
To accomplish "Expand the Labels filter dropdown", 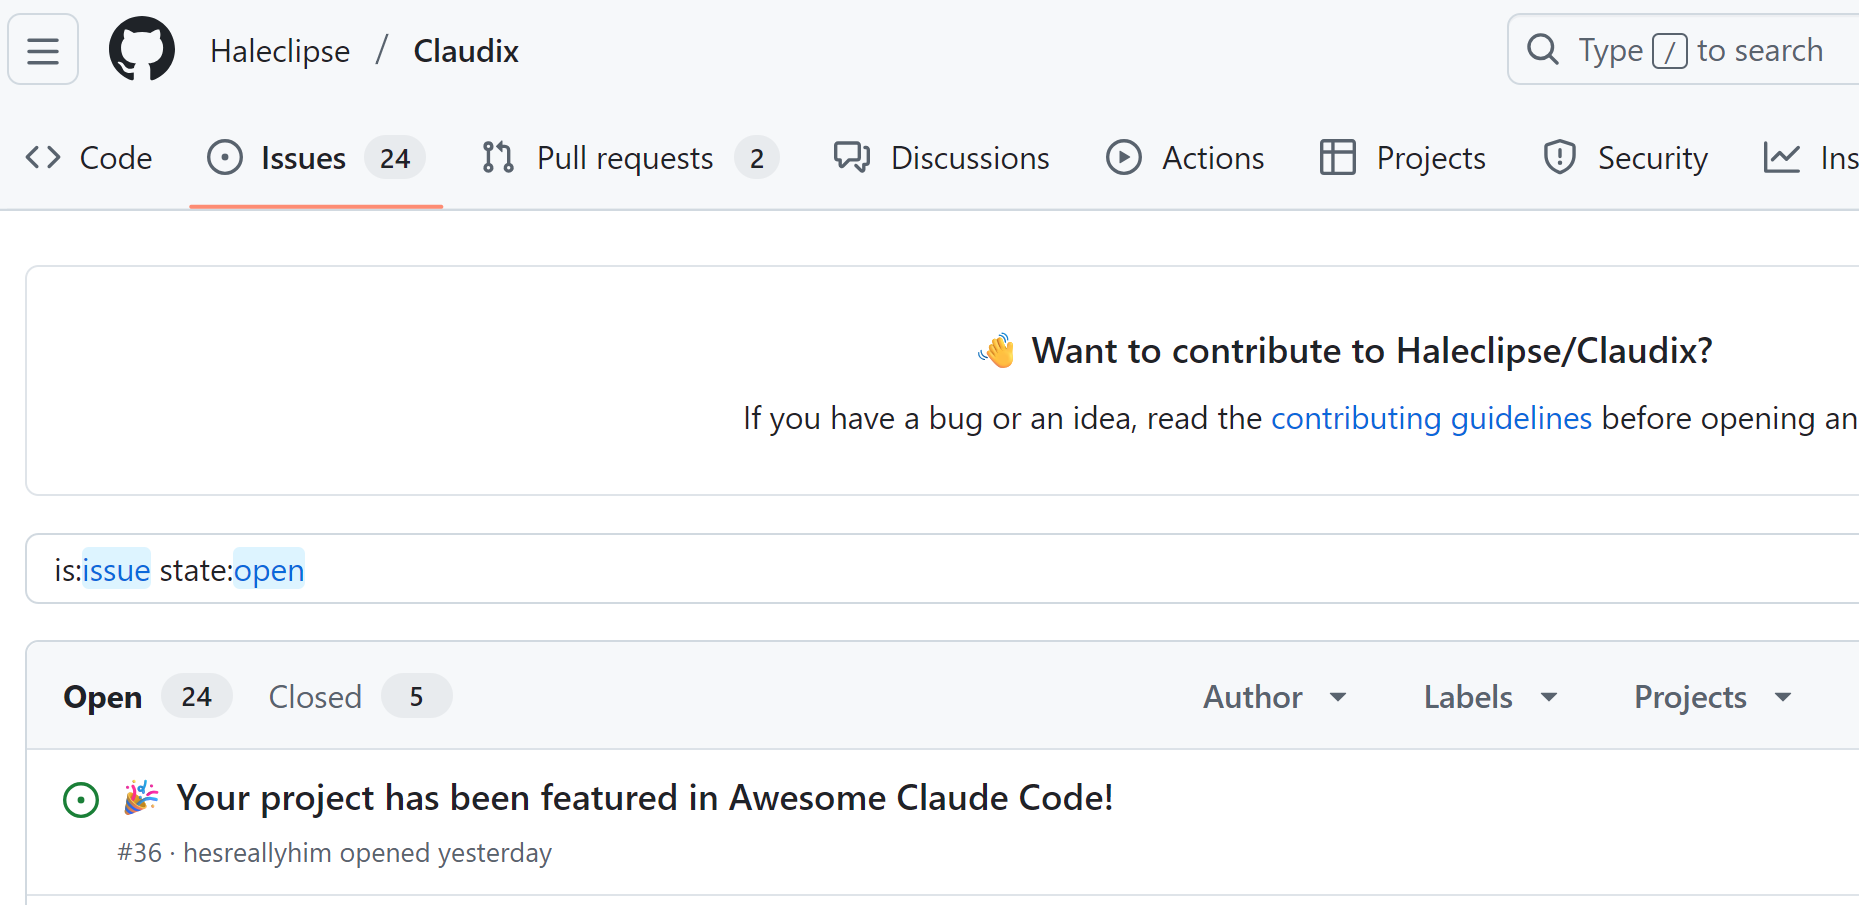I will click(x=1491, y=697).
